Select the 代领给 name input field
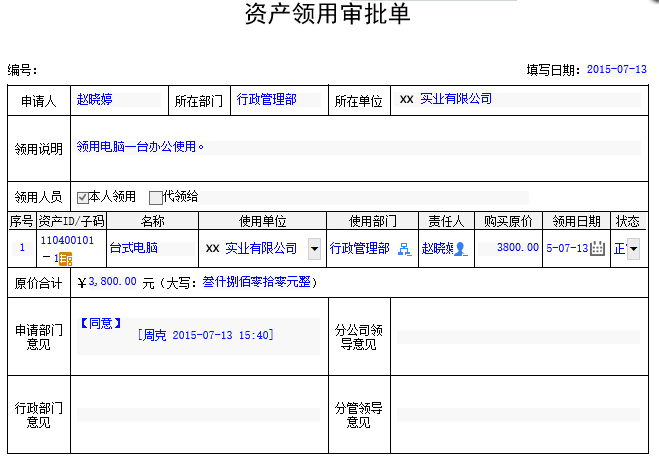The image size is (659, 457). 364,198
